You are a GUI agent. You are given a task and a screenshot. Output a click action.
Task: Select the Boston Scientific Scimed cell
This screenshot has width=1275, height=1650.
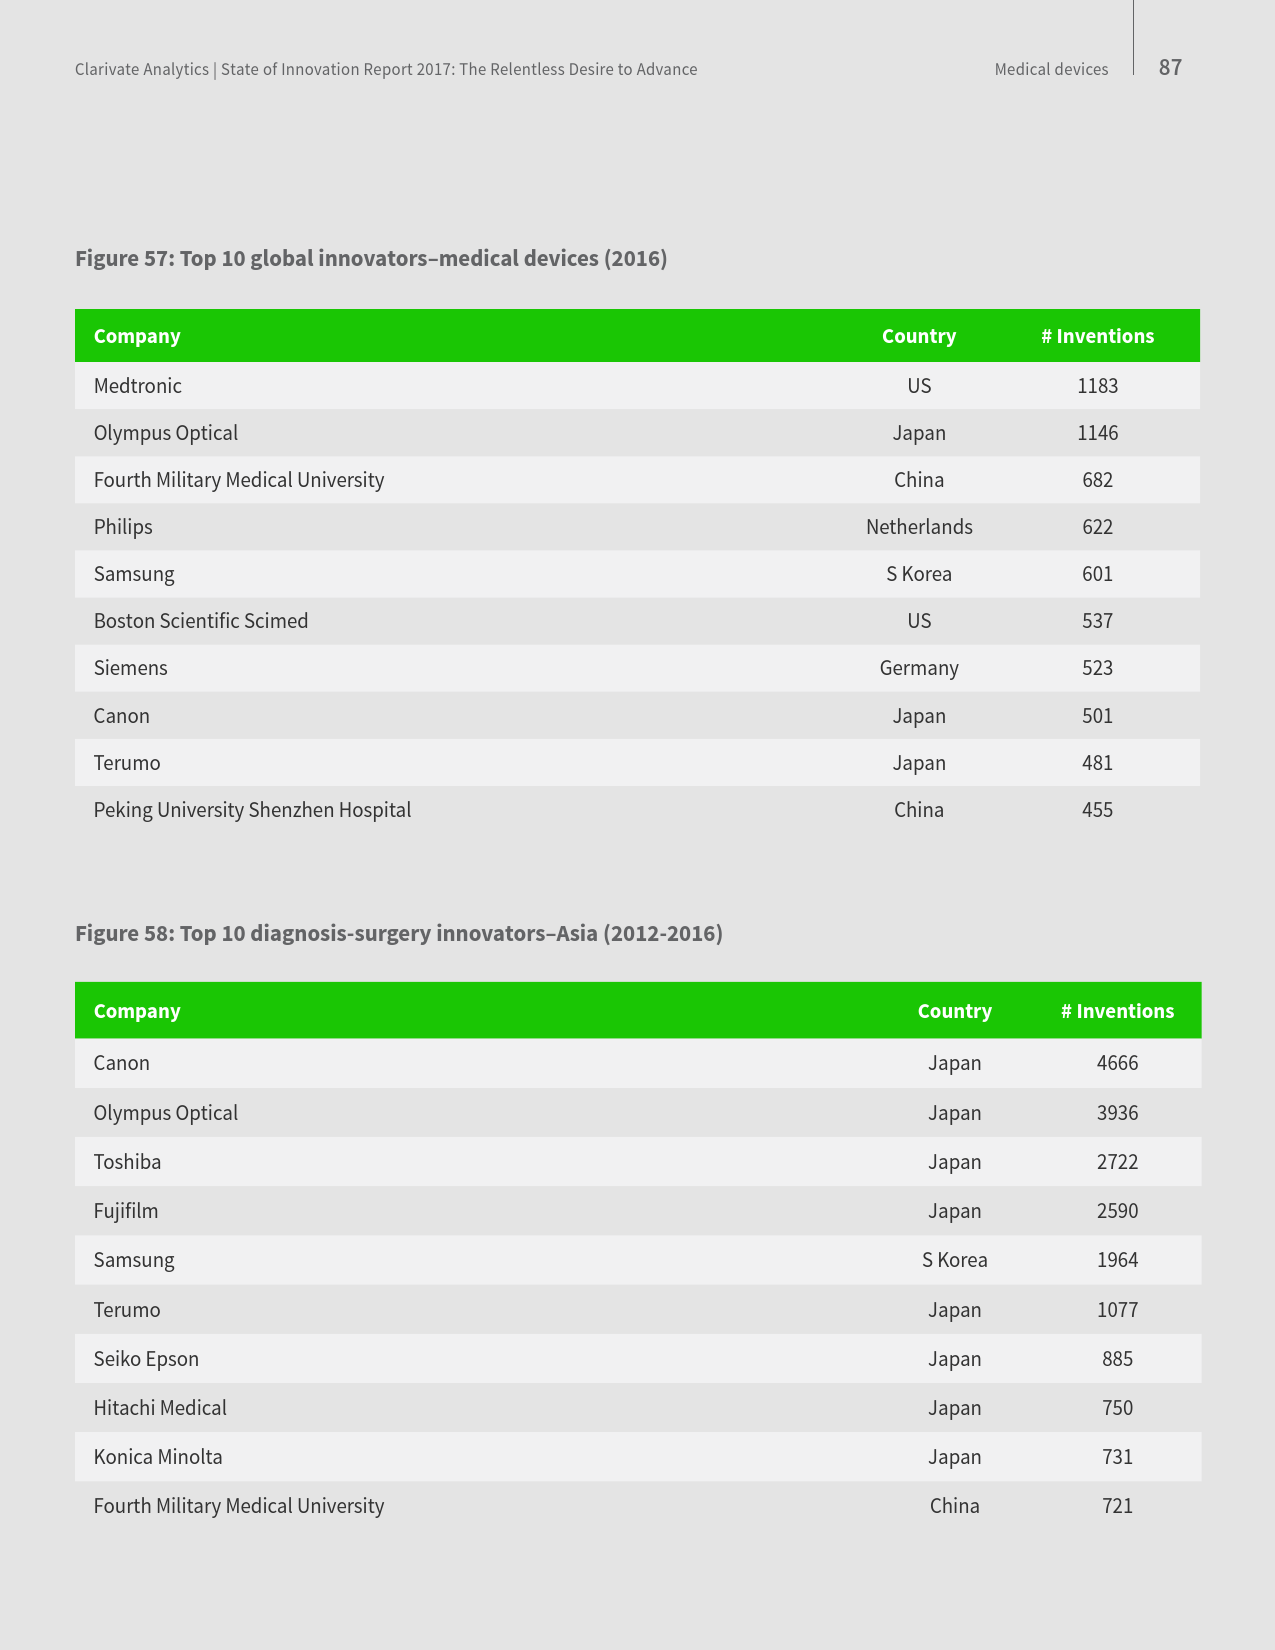coord(201,621)
